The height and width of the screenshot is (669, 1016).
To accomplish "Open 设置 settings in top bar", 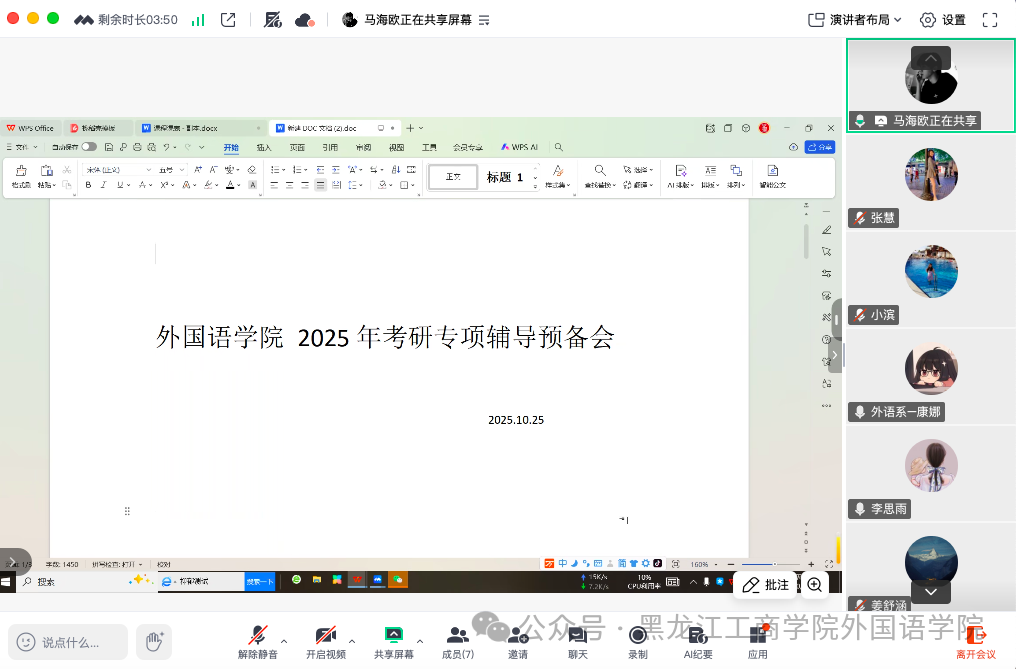I will coord(943,19).
